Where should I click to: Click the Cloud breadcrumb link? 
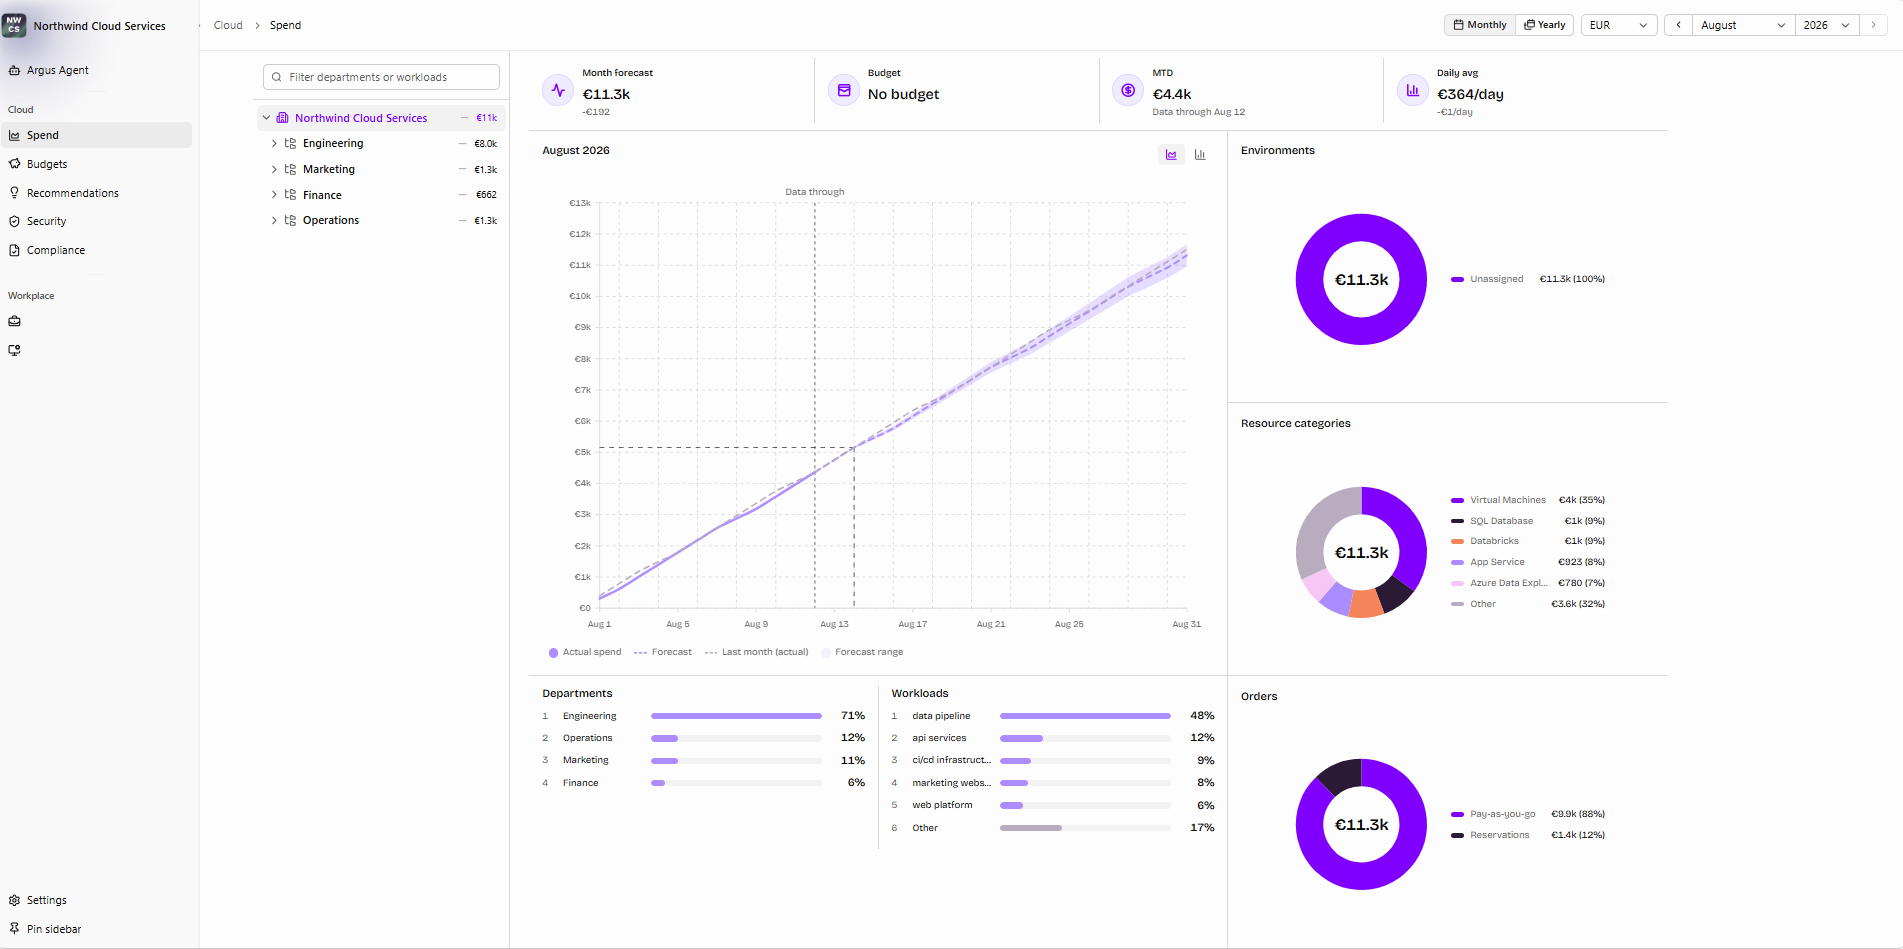[228, 25]
